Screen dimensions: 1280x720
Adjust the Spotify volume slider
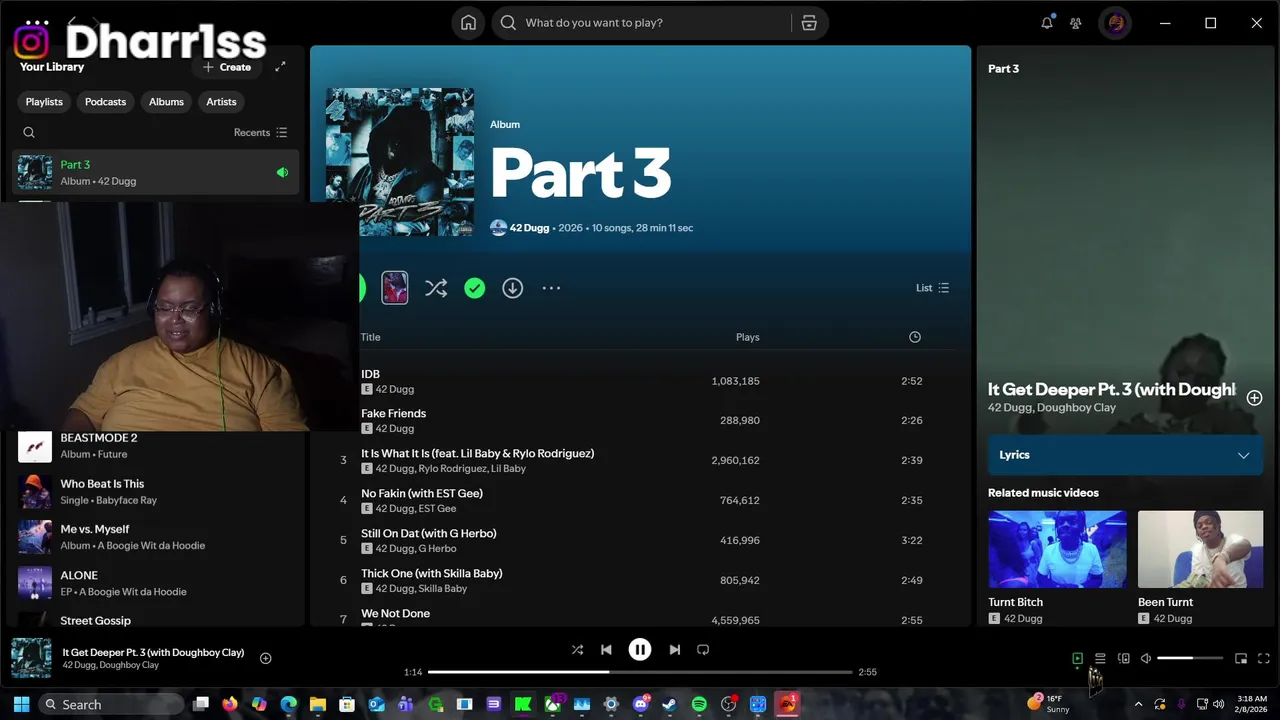coord(1190,658)
